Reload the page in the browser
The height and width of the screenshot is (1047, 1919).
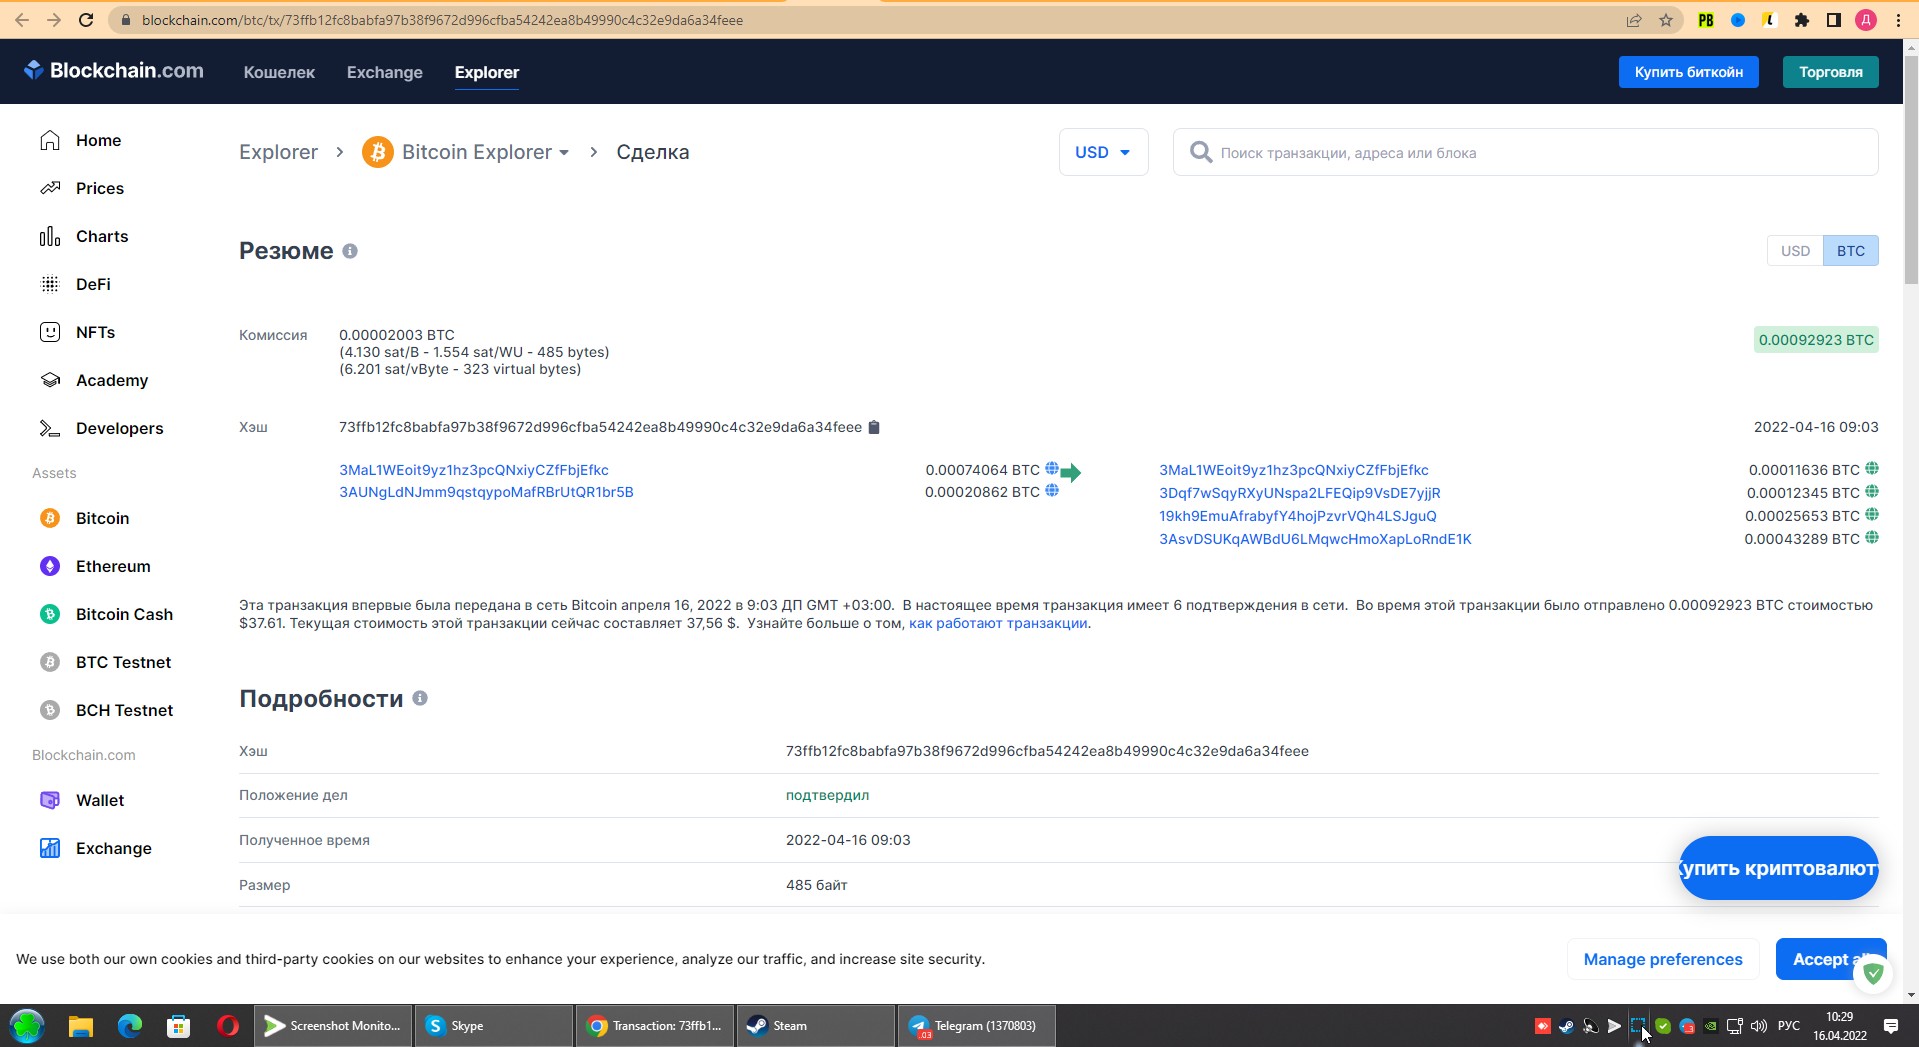(86, 20)
